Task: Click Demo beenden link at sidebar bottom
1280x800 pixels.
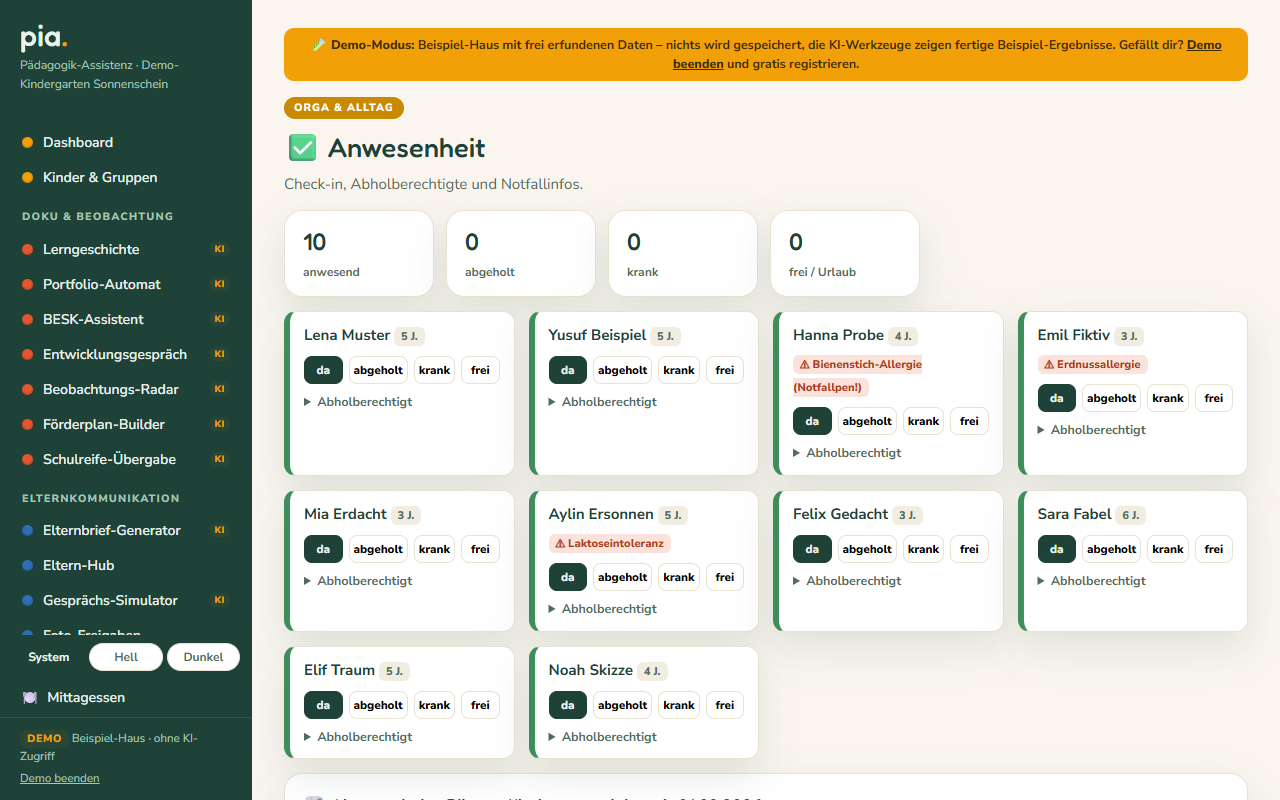Action: click(x=60, y=778)
